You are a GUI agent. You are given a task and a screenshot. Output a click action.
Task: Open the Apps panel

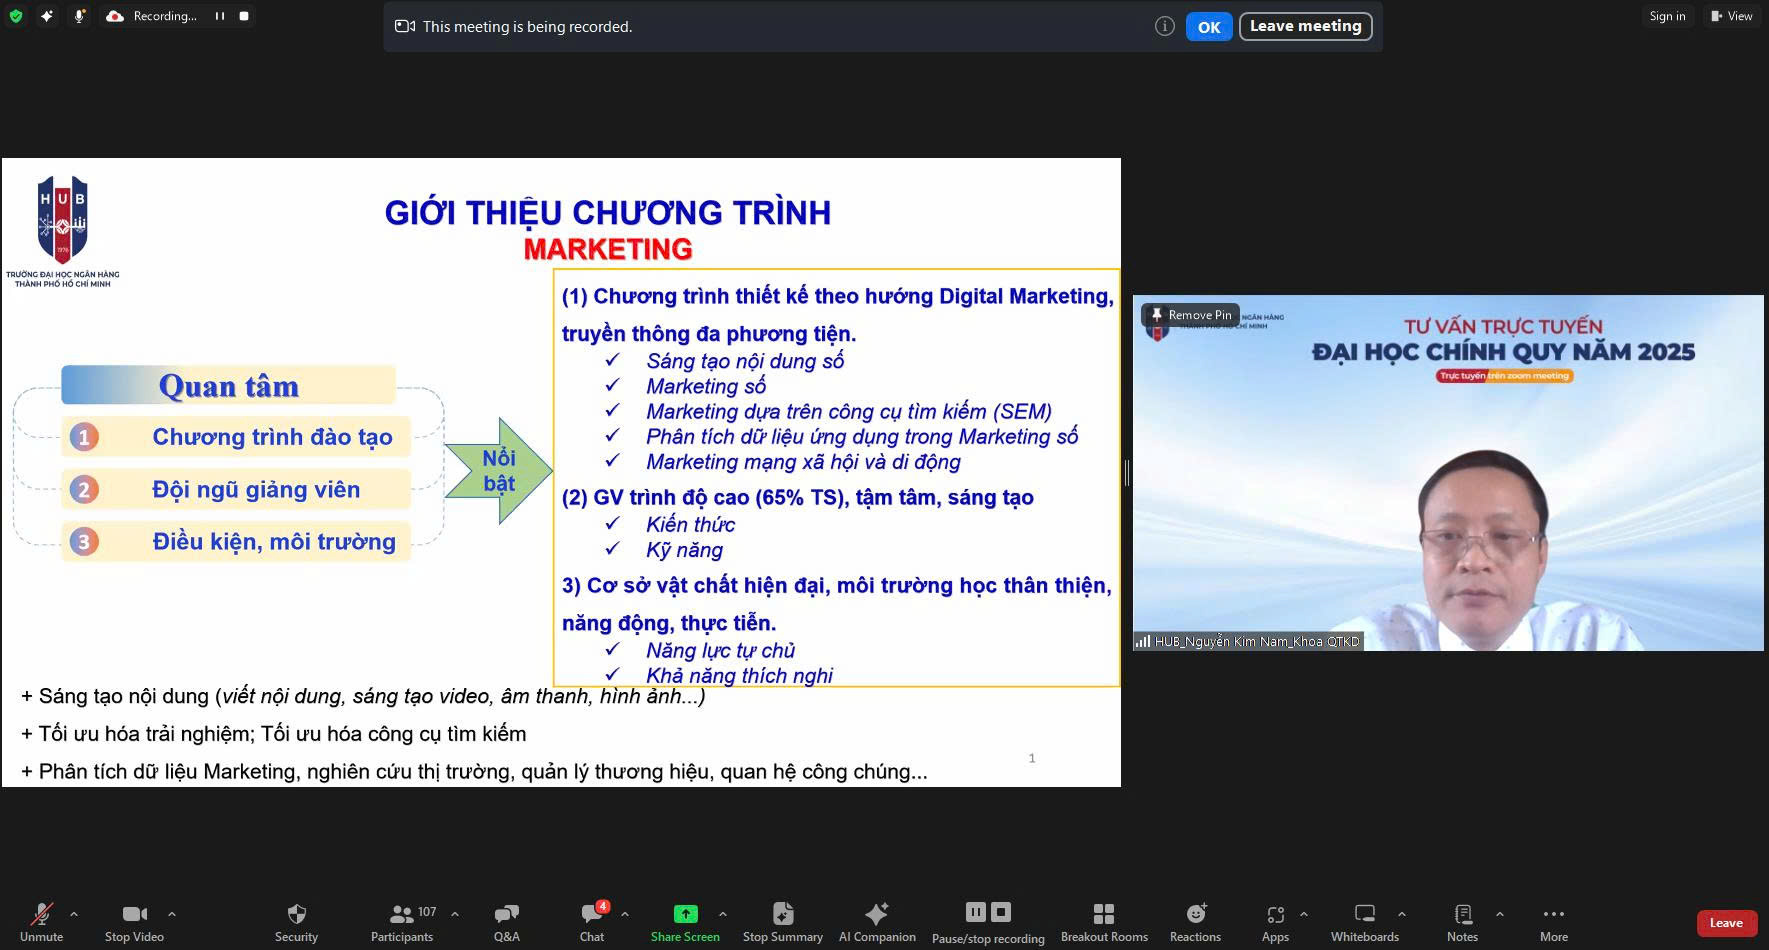[x=1275, y=922]
